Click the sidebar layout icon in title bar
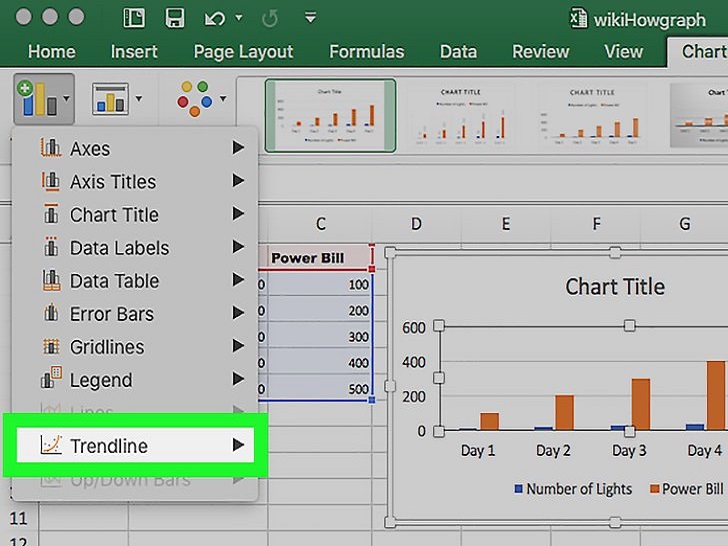 click(134, 19)
